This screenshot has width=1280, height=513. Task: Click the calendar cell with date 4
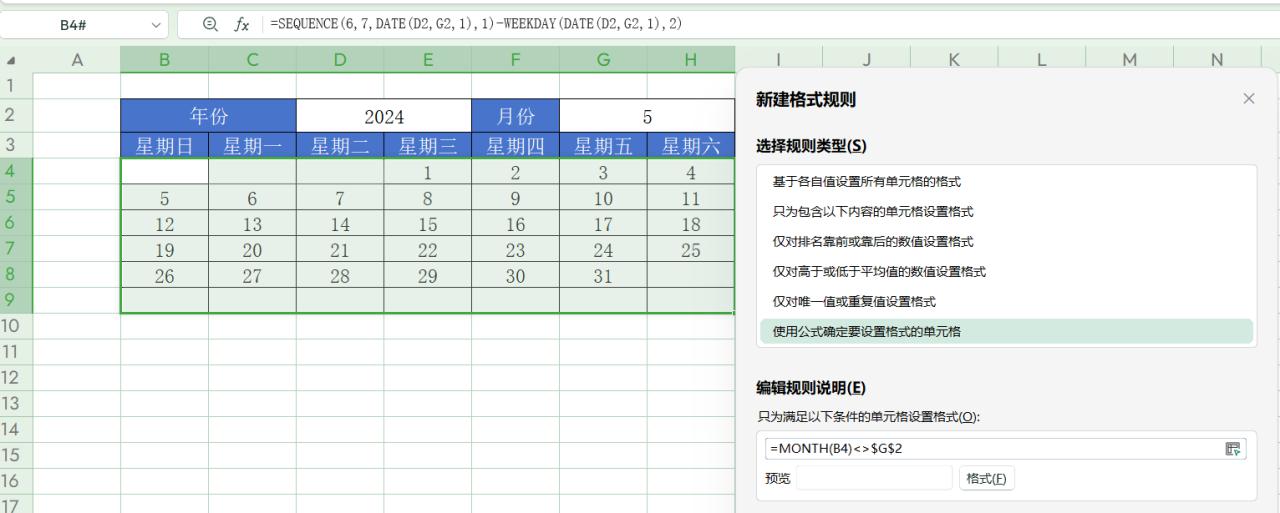(691, 172)
